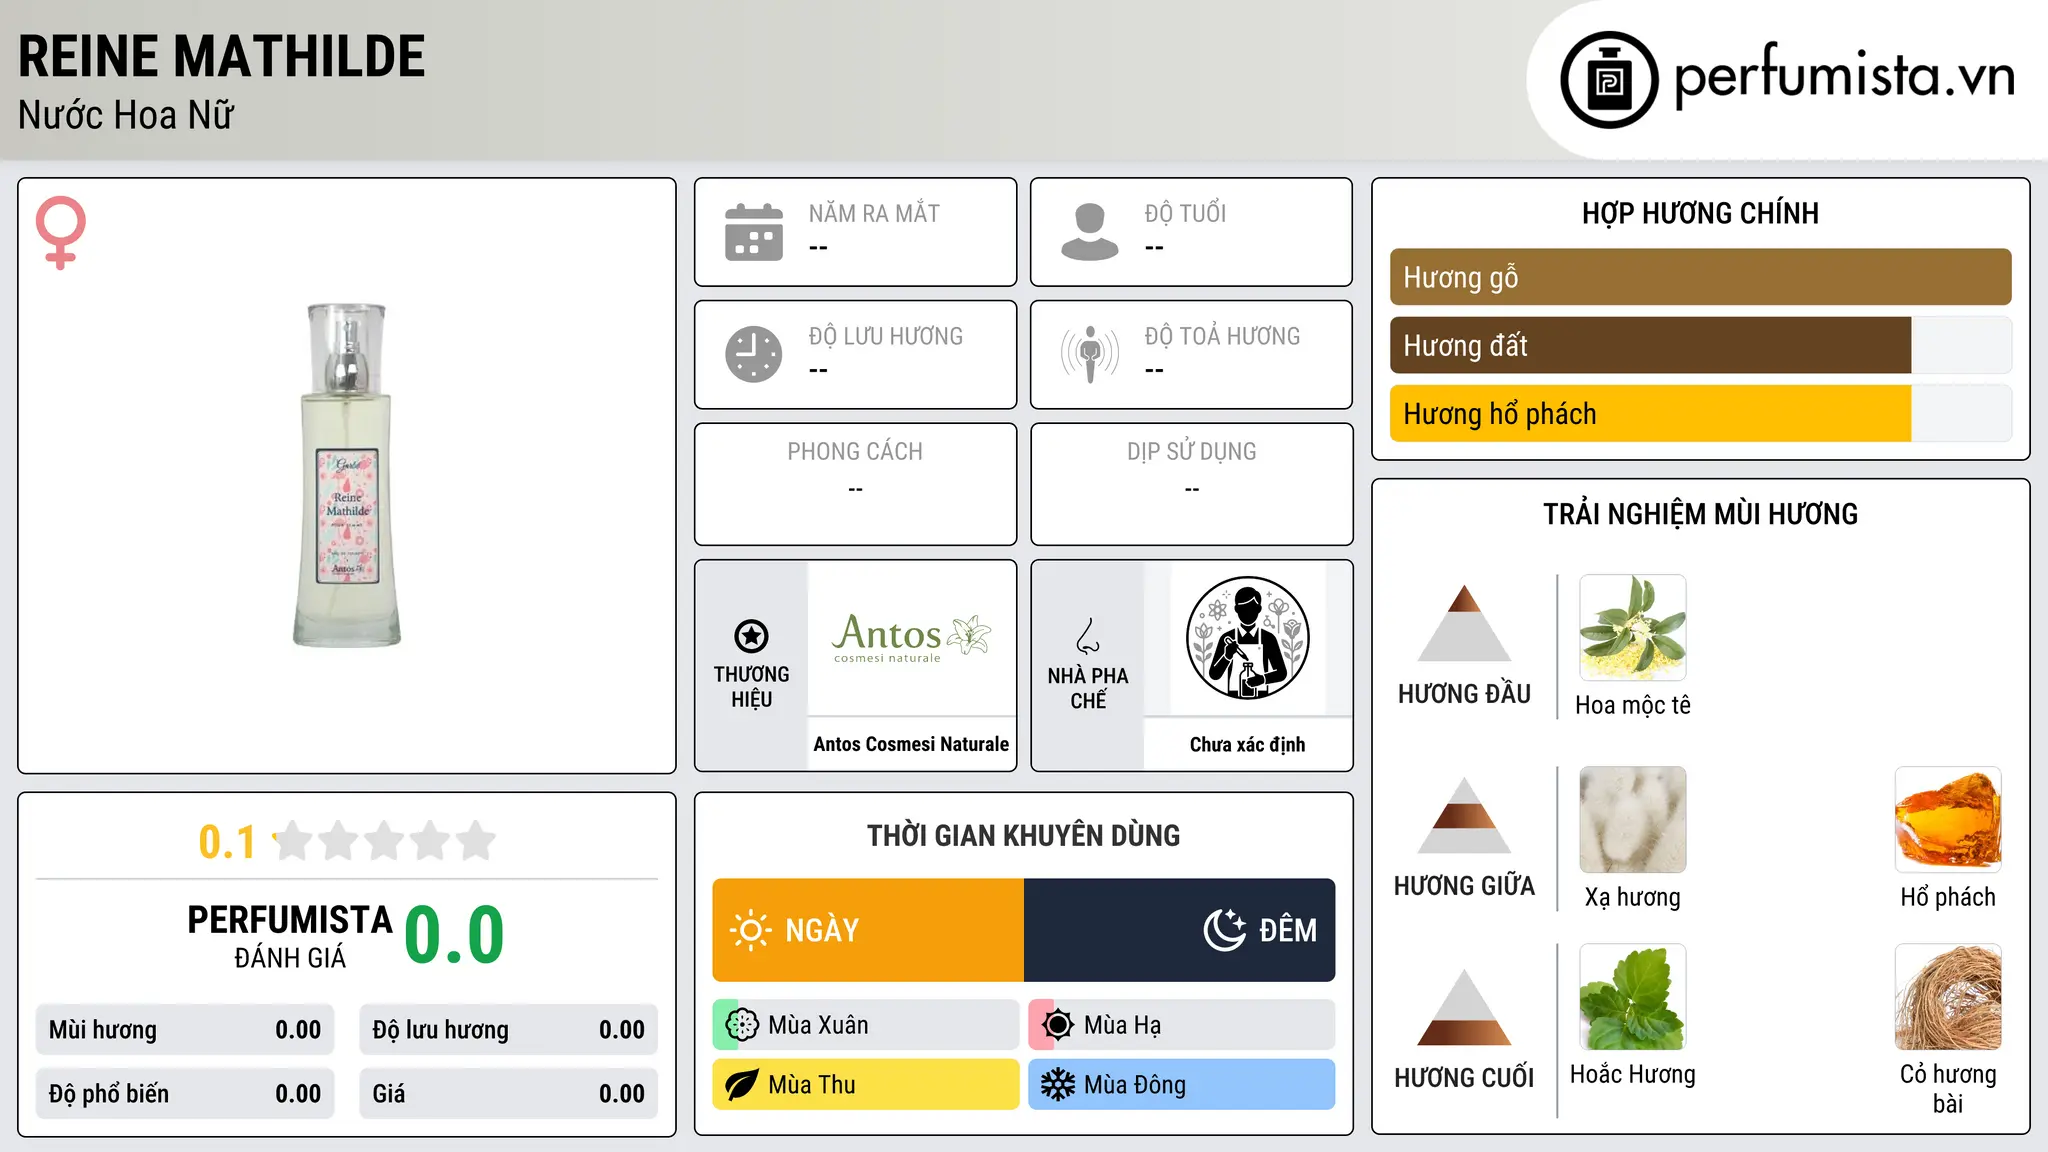Viewport: 2048px width, 1152px height.
Task: Open the Xạ hương note image
Action: click(1633, 820)
